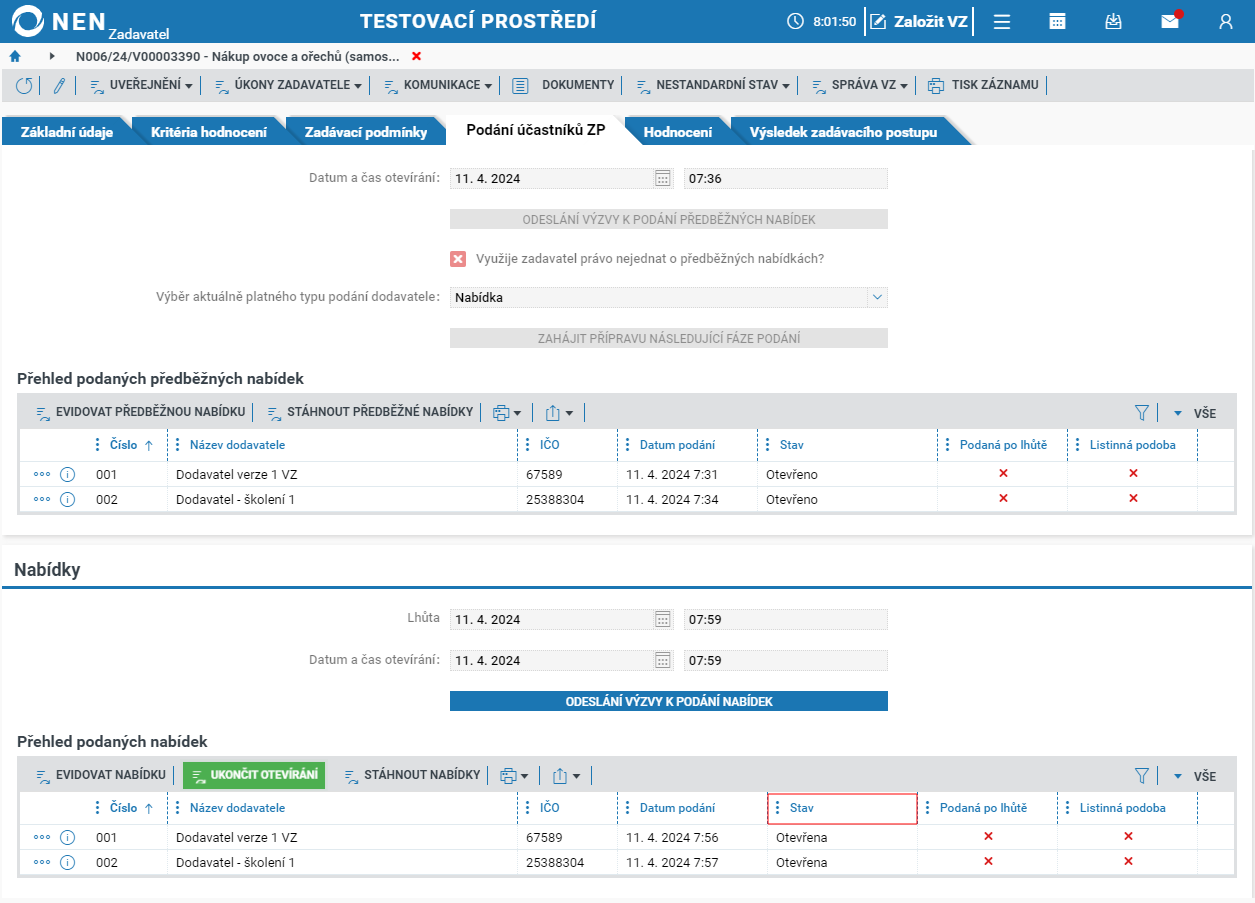The image size is (1255, 903).
Task: Open the Zadávací podmínky tab
Action: 366,131
